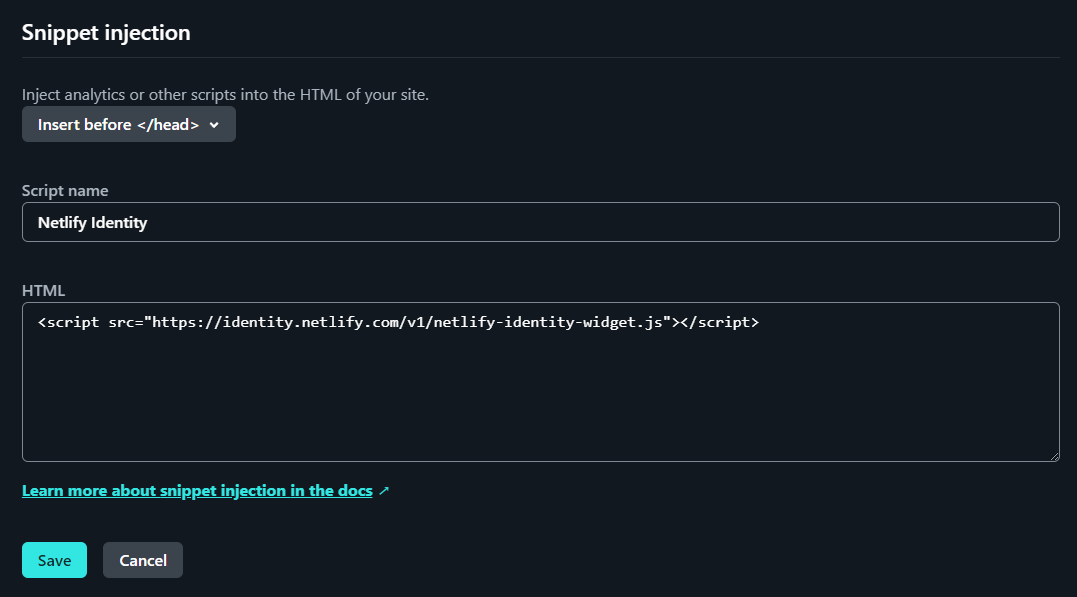Select the Netlify Identity script name text

tap(93, 222)
